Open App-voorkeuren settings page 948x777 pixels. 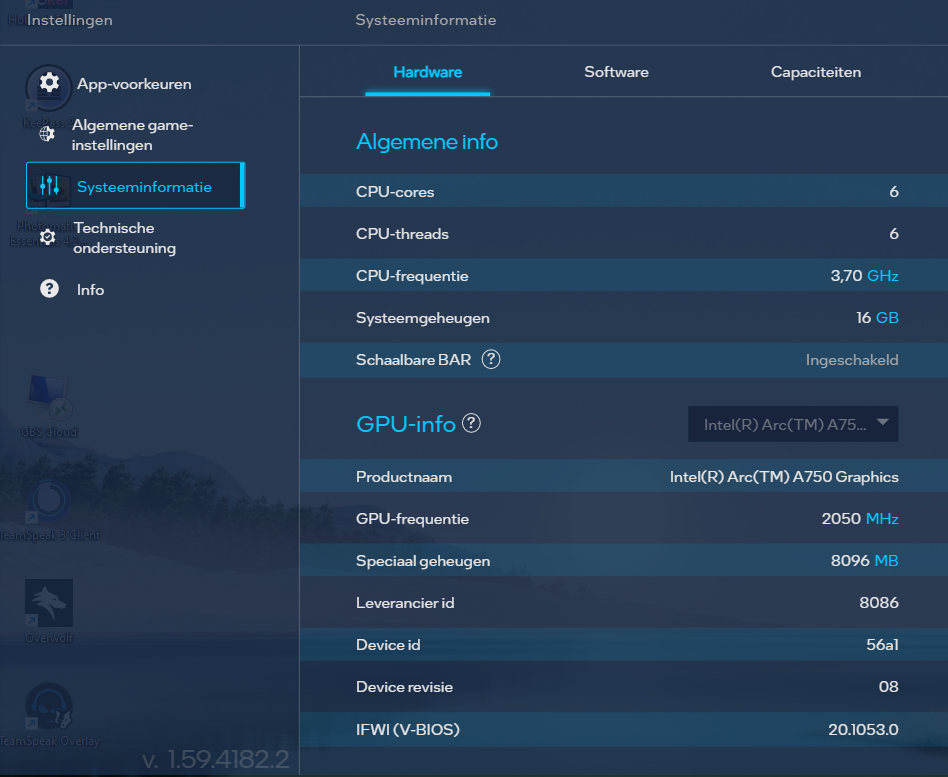(134, 84)
